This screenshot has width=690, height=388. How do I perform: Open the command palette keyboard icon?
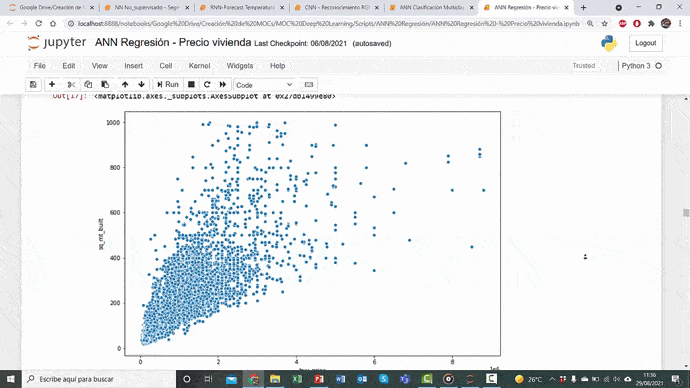pyautogui.click(x=308, y=84)
